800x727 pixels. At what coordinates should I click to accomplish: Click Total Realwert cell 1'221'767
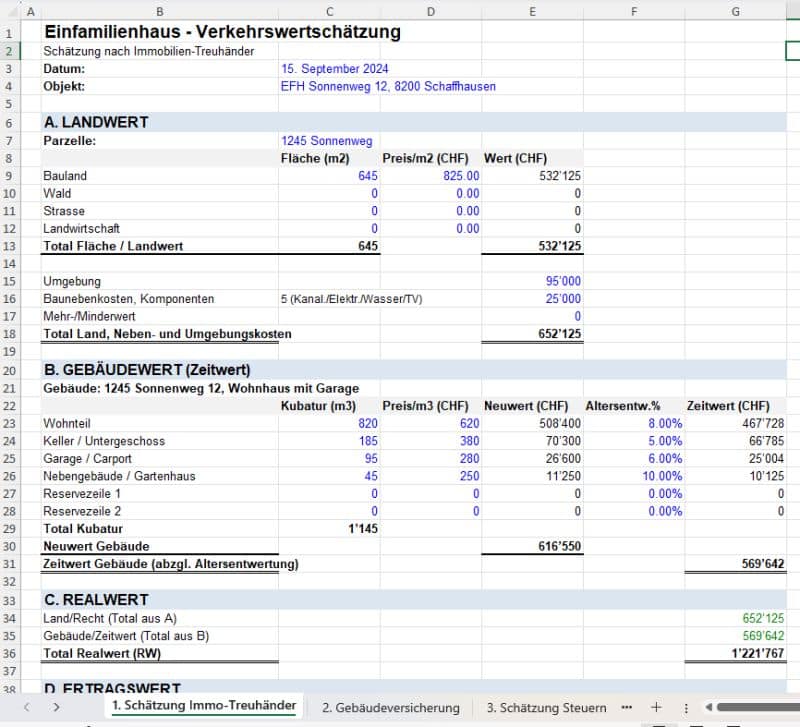(735, 654)
